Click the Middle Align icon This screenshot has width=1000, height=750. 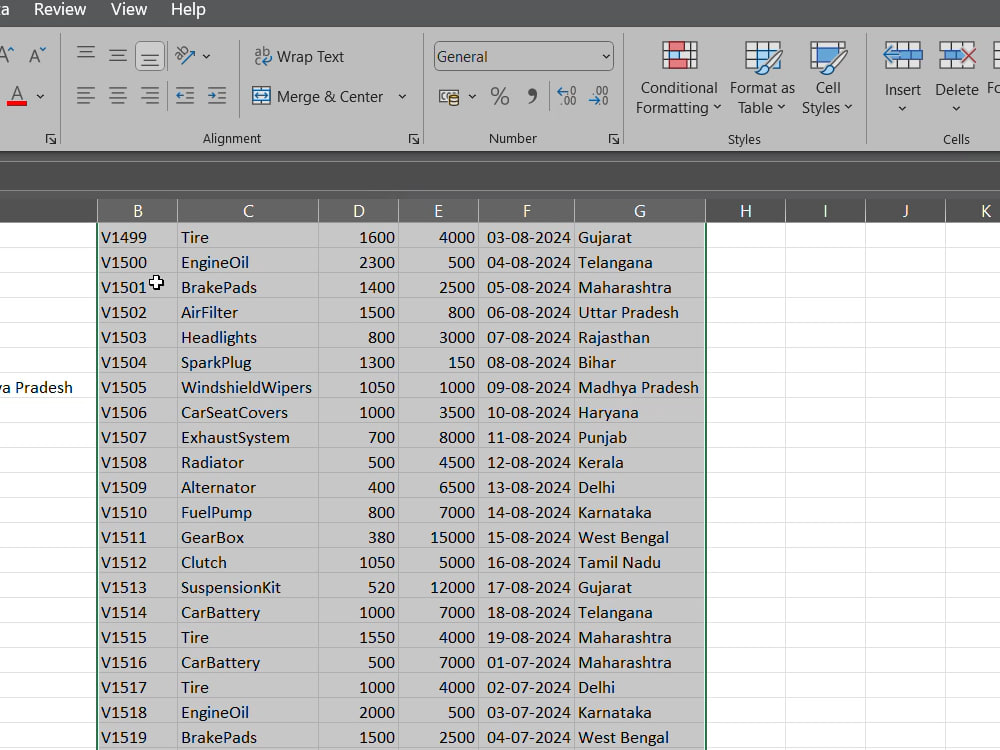[x=117, y=56]
